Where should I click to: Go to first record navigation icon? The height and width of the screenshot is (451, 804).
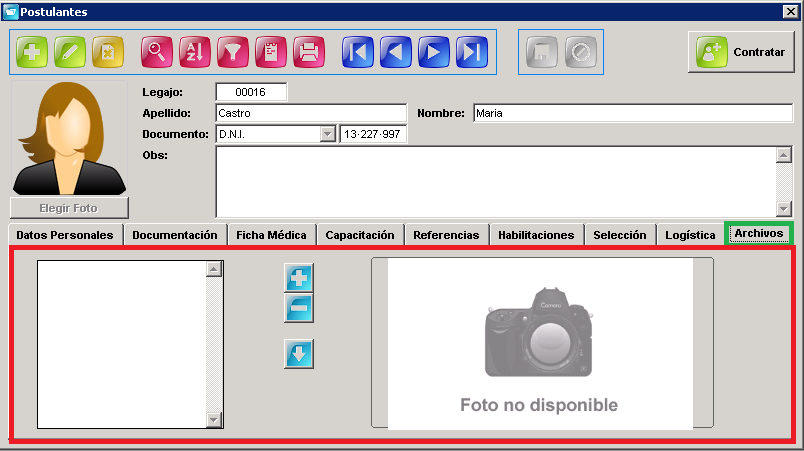click(x=358, y=52)
